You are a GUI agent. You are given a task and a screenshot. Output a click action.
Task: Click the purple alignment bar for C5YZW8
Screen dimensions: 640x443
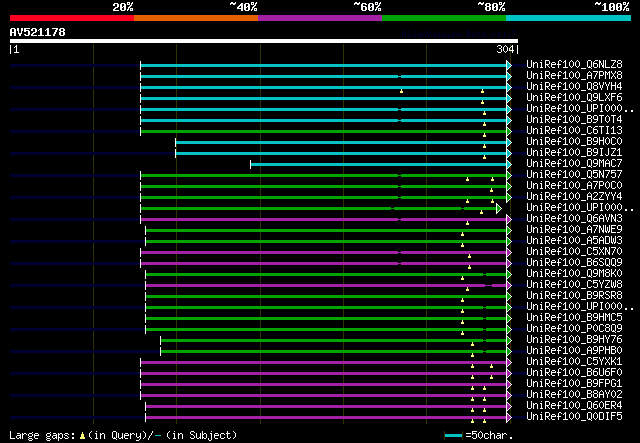[x=328, y=285]
